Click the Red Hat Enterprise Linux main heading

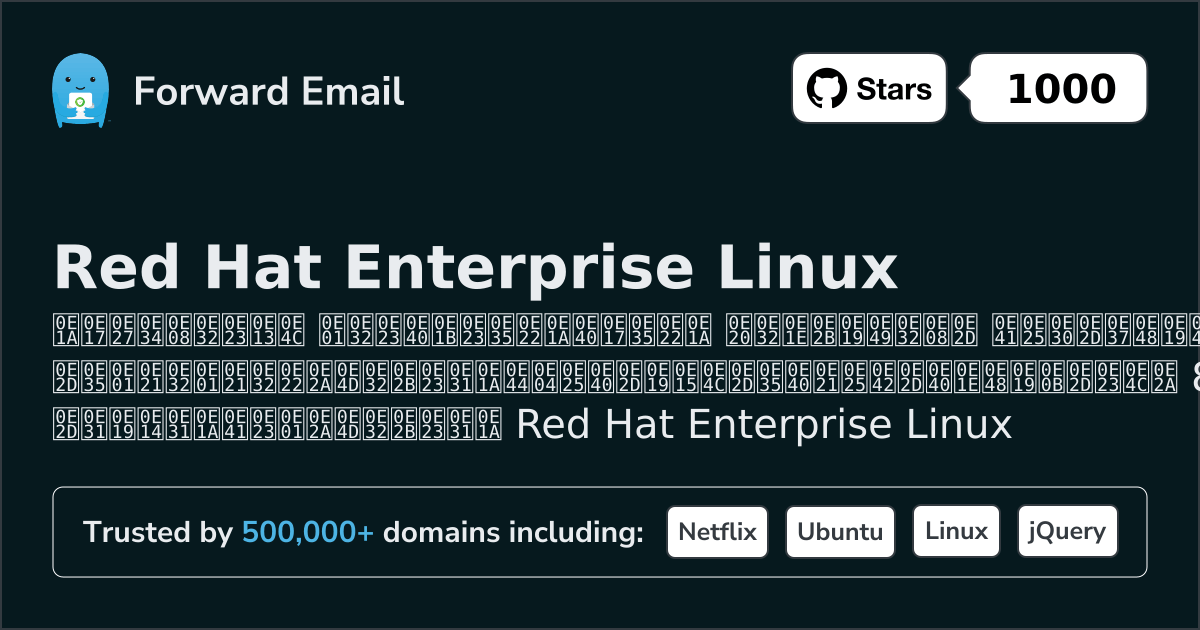[476, 267]
